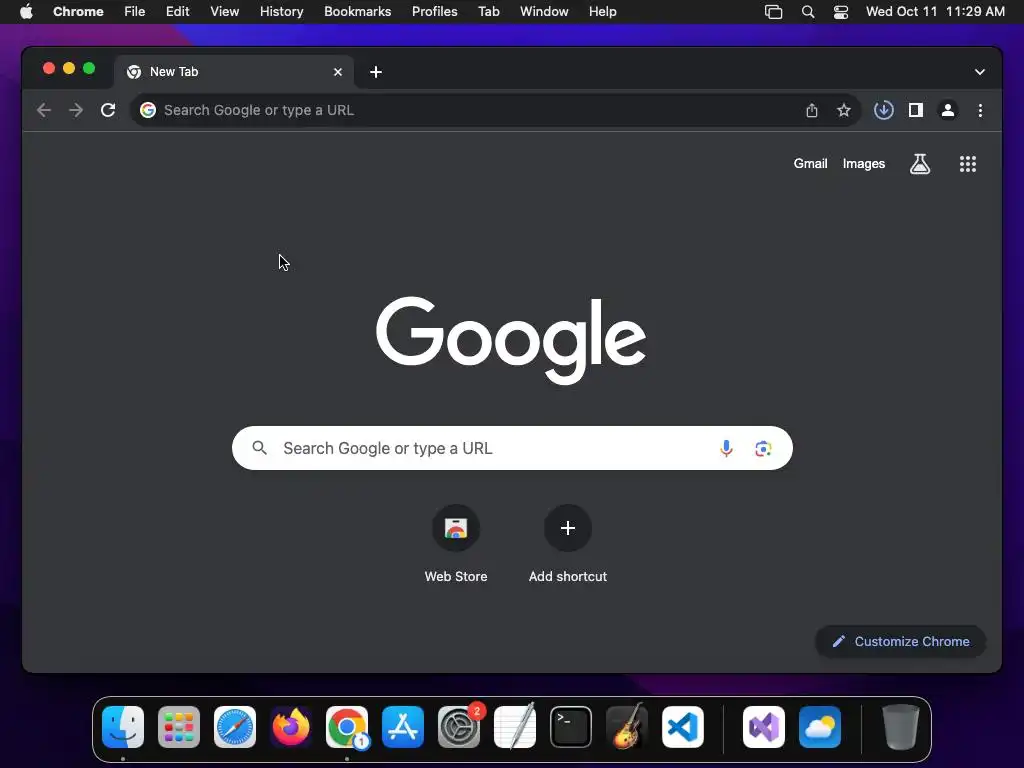Click magnifier icon in Google search box
The width and height of the screenshot is (1024, 768).
pyautogui.click(x=259, y=448)
